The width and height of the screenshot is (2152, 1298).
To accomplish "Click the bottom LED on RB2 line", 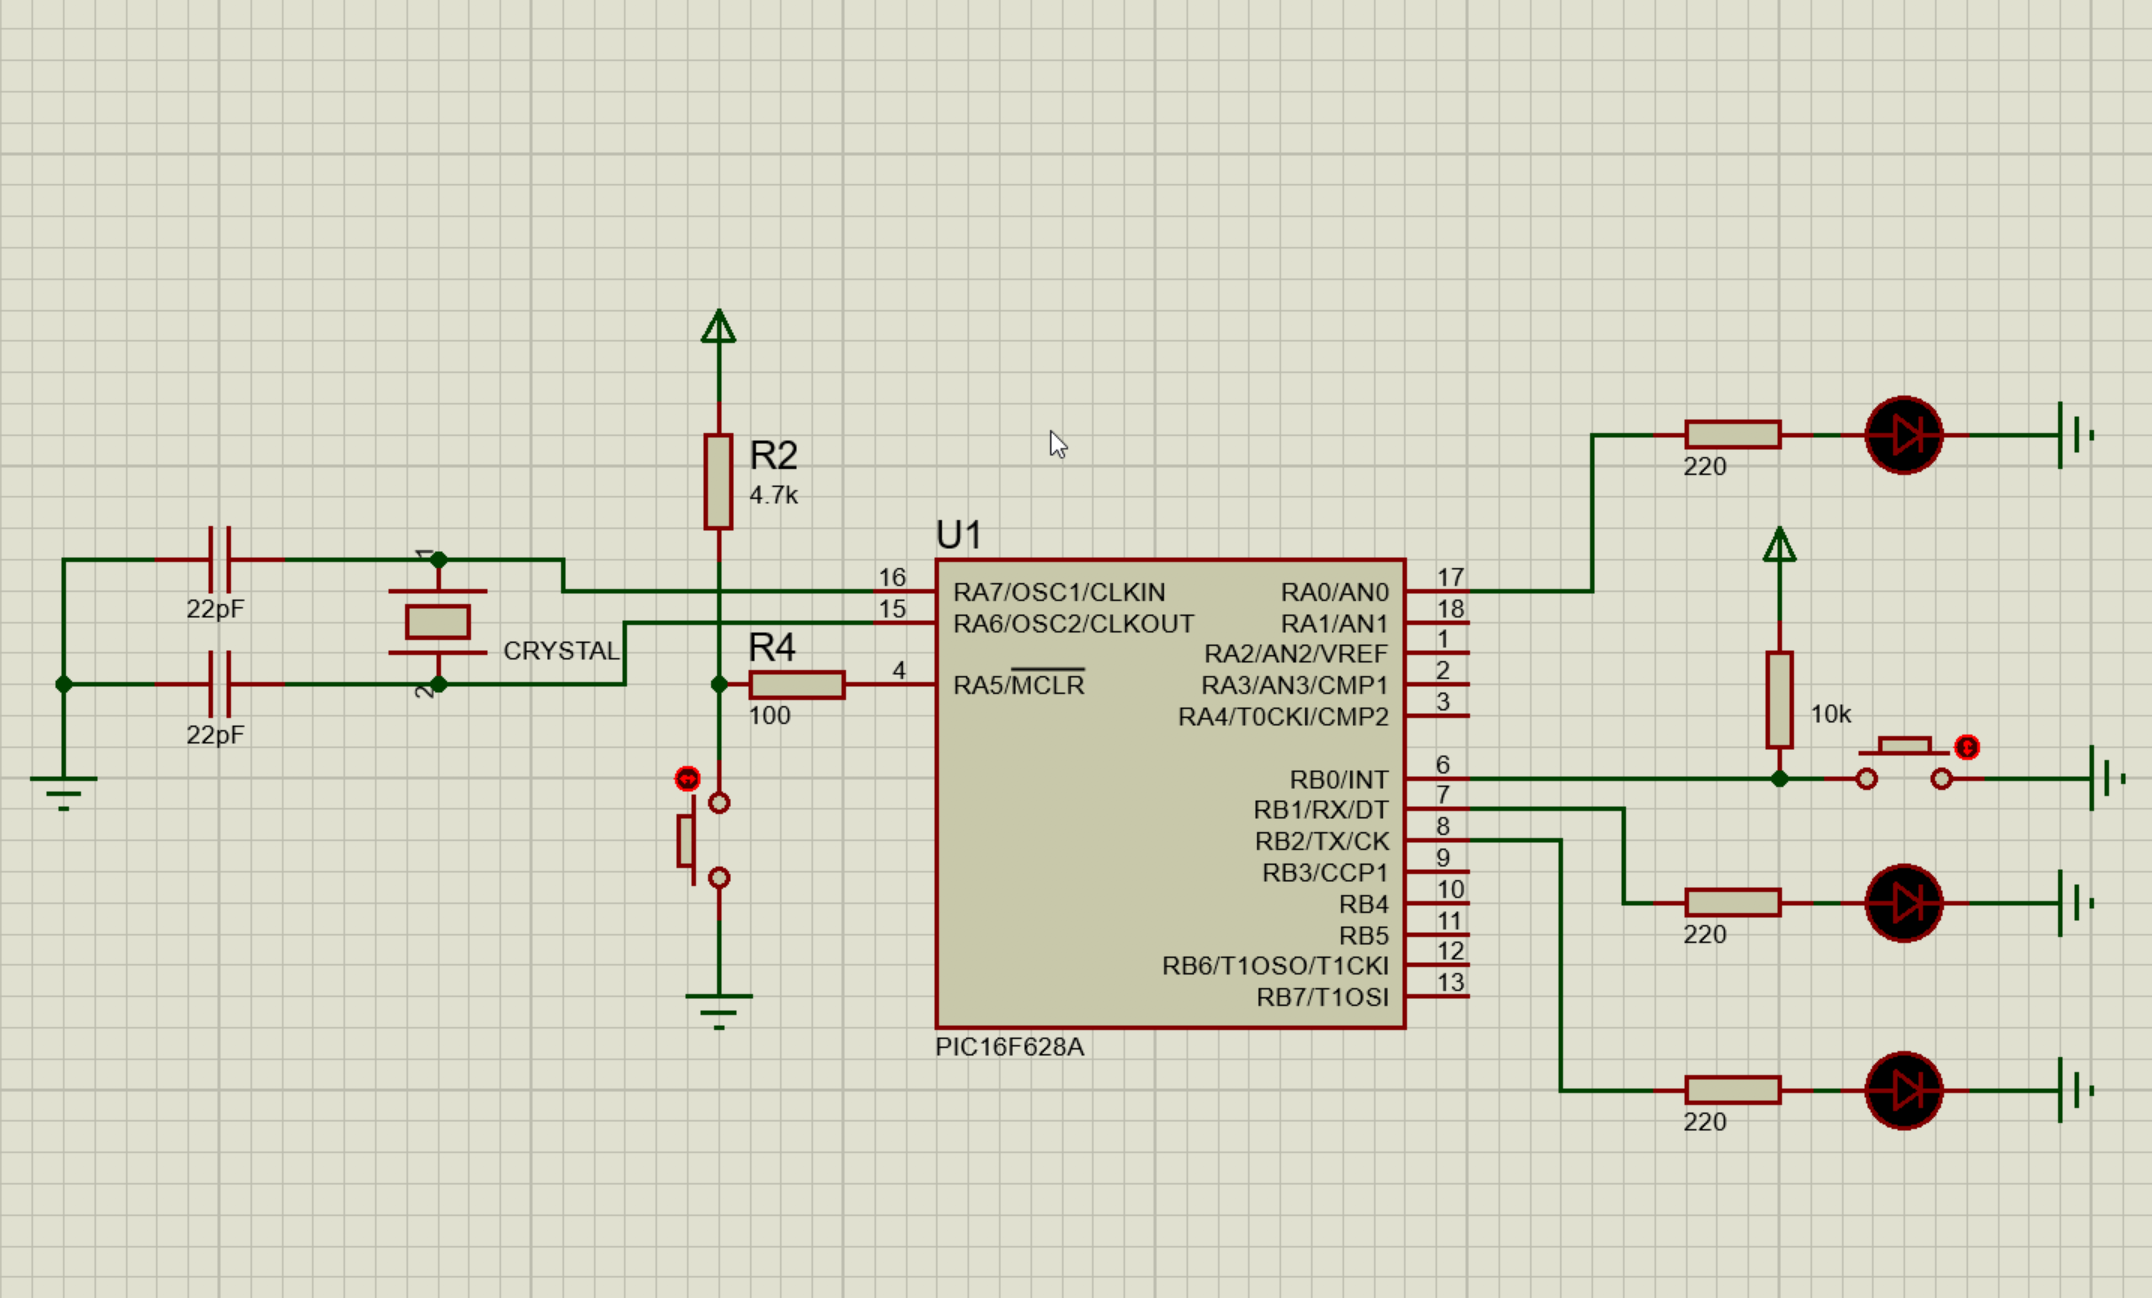I will [x=1903, y=1091].
